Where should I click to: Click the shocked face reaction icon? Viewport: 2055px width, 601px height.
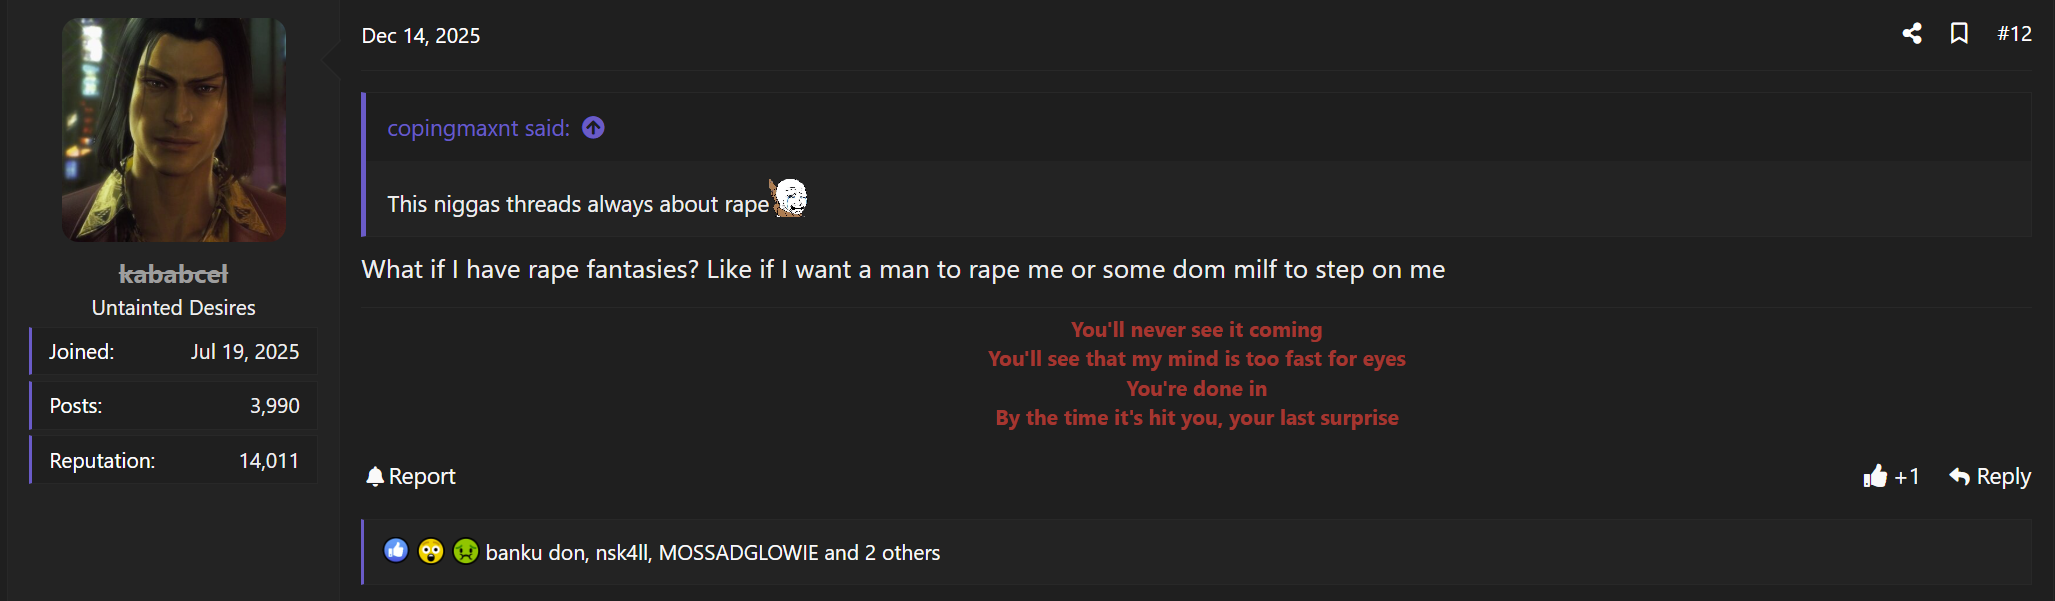point(431,551)
